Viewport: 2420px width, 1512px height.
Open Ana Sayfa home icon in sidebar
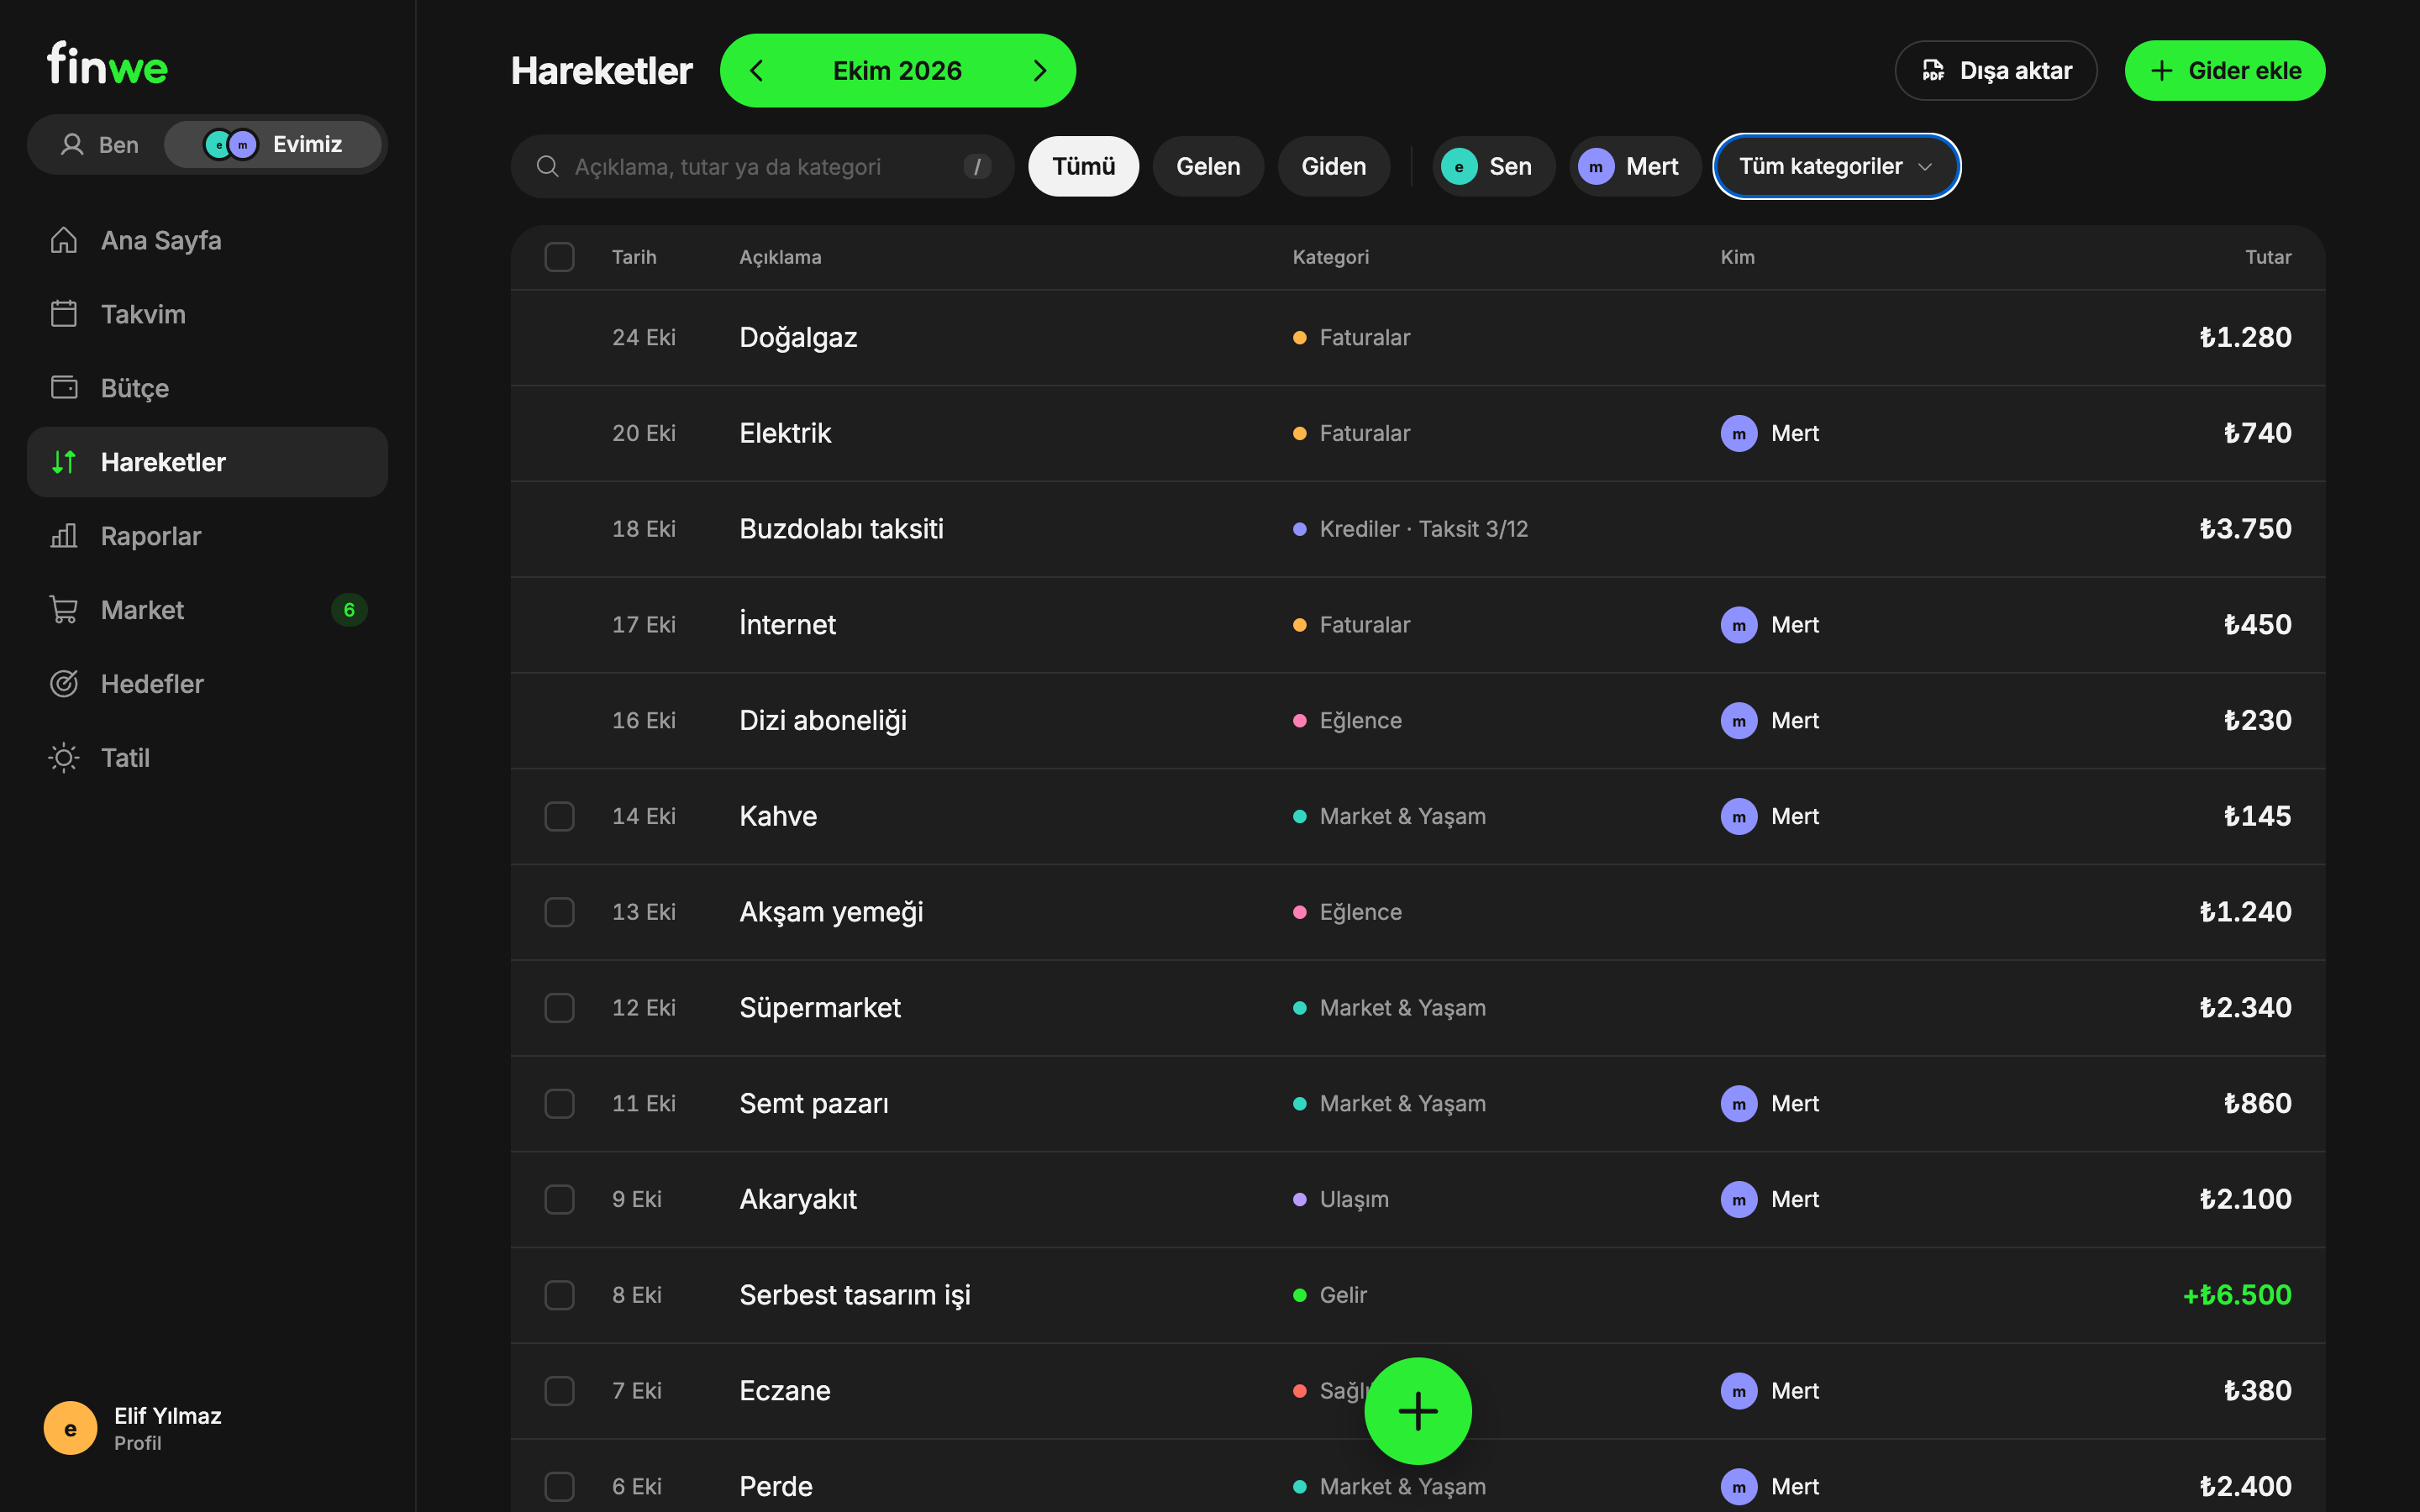click(x=64, y=240)
